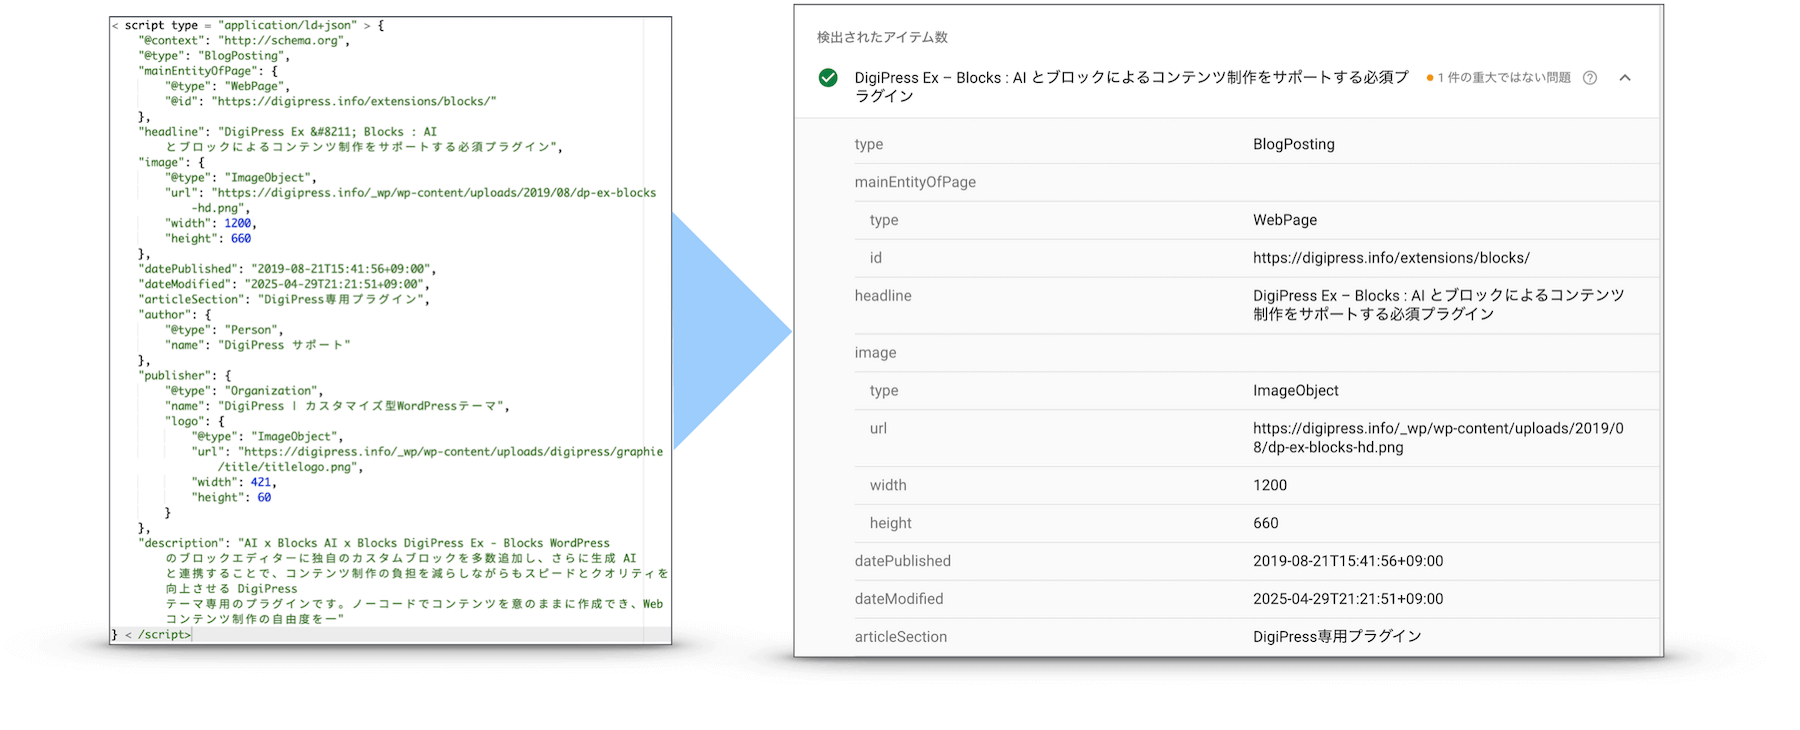Image resolution: width=1800 pixels, height=730 pixels.
Task: Click the "author" code line
Action: click(175, 315)
